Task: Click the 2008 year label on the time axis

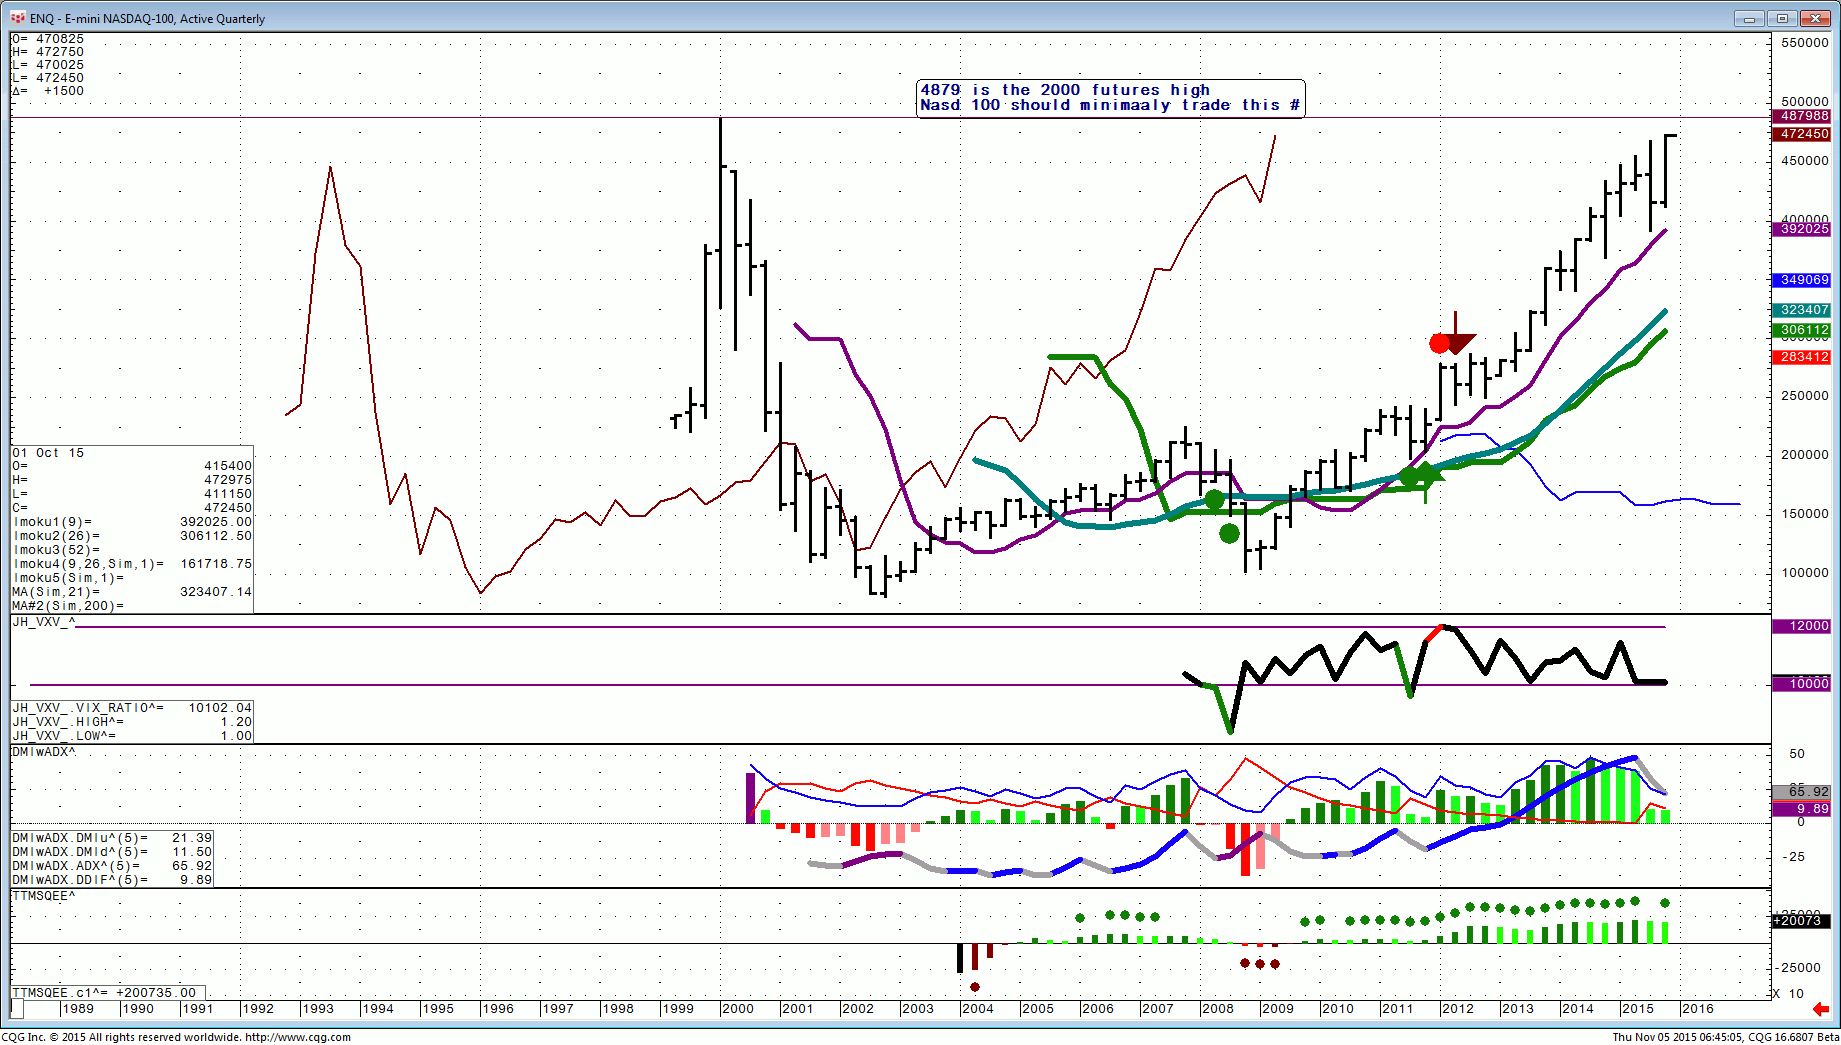Action: (x=1218, y=1009)
